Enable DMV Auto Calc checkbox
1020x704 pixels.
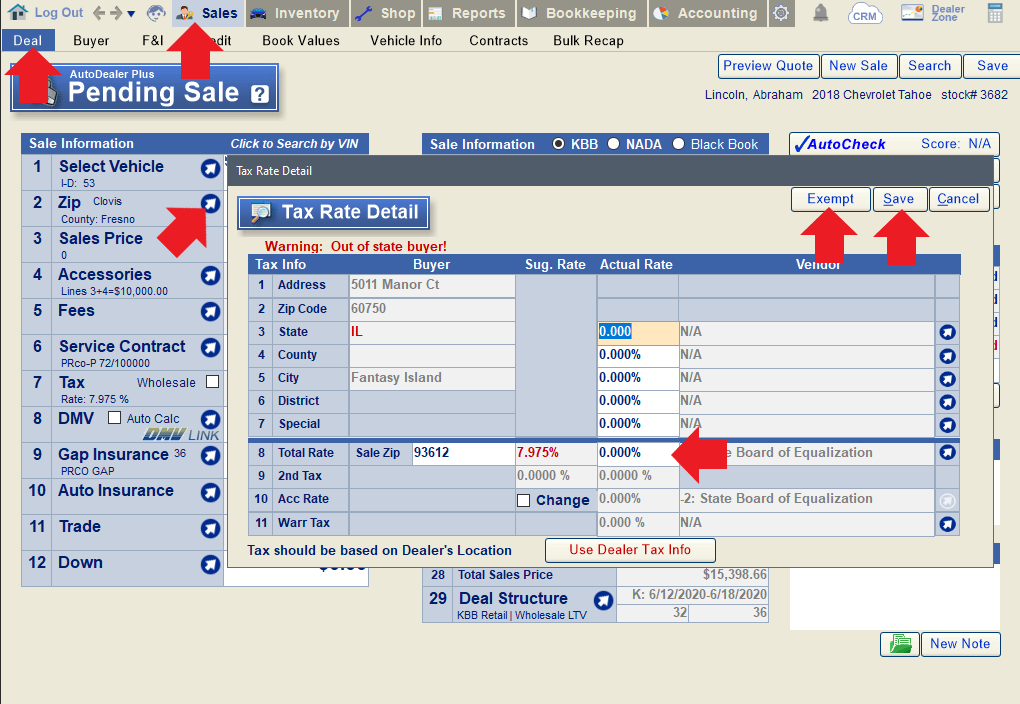(114, 418)
